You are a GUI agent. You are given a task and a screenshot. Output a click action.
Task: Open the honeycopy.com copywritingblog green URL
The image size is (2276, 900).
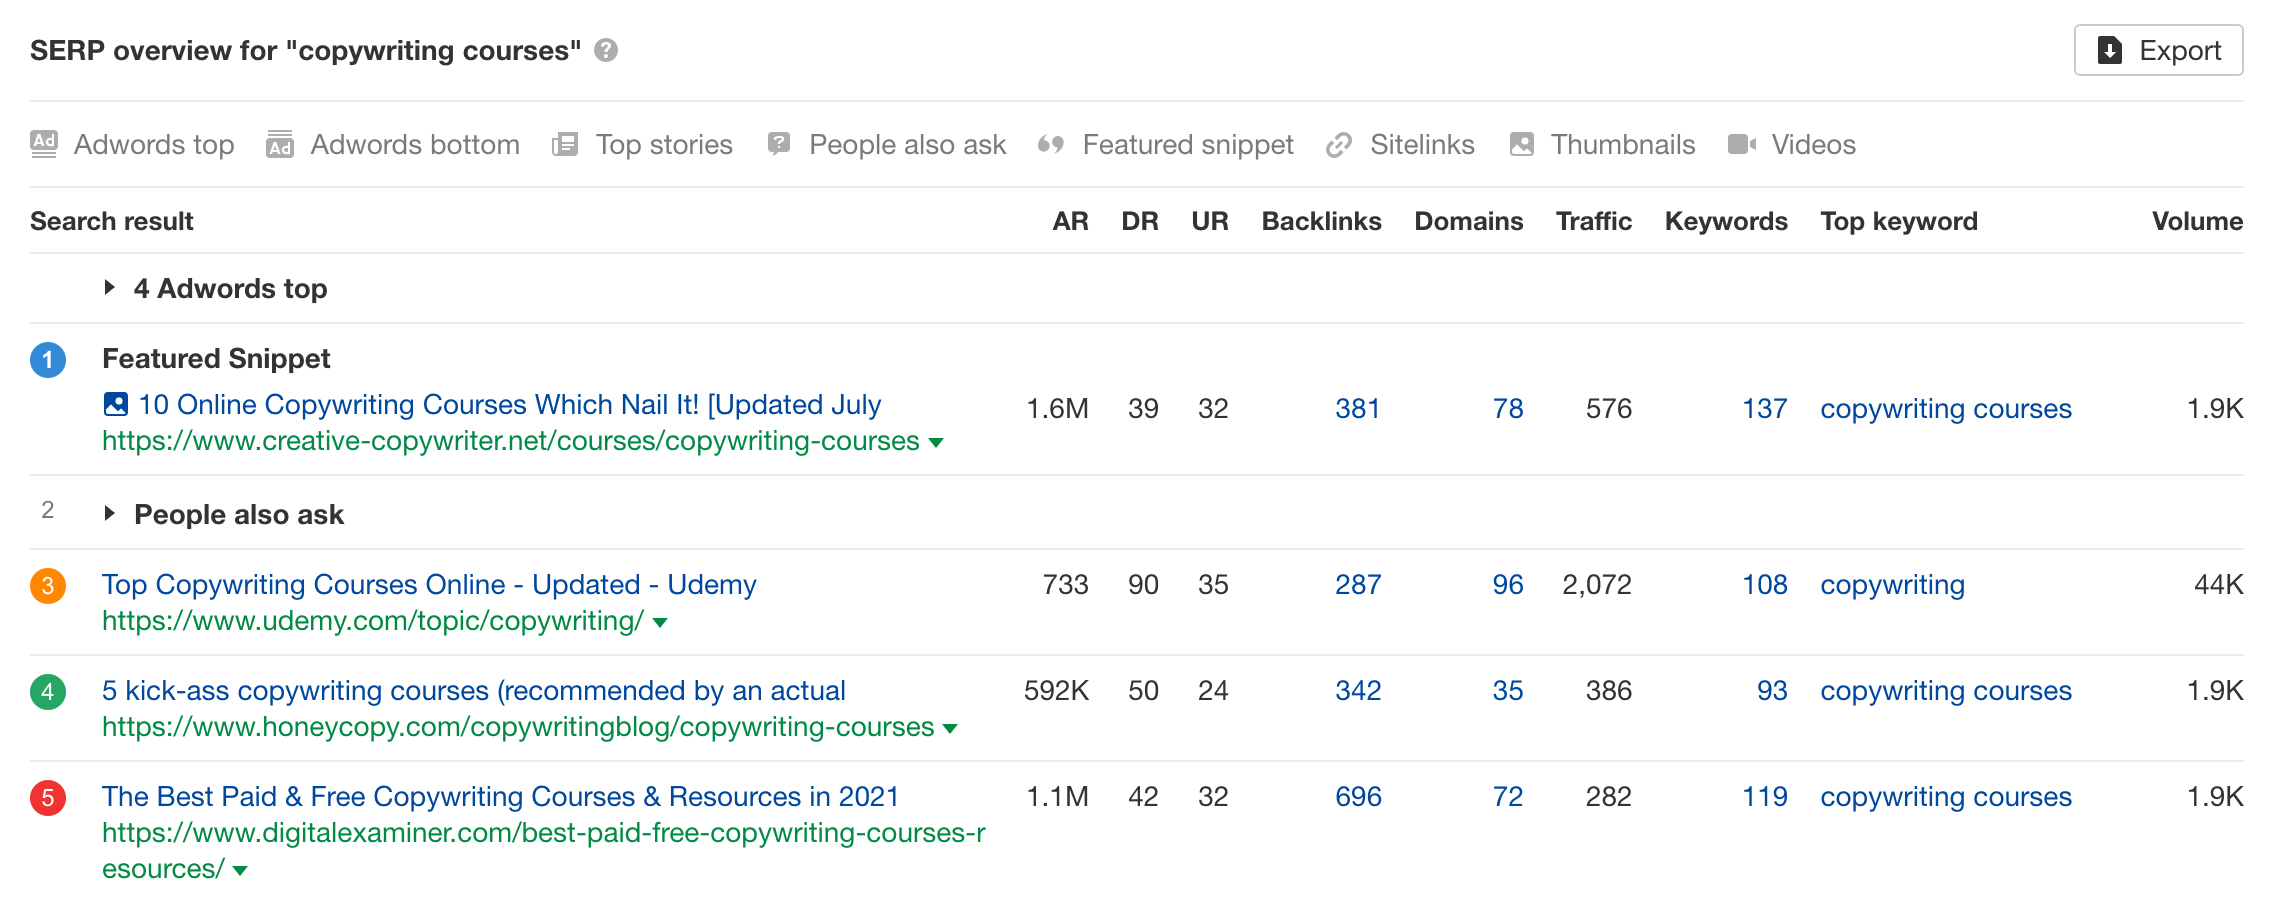[518, 727]
